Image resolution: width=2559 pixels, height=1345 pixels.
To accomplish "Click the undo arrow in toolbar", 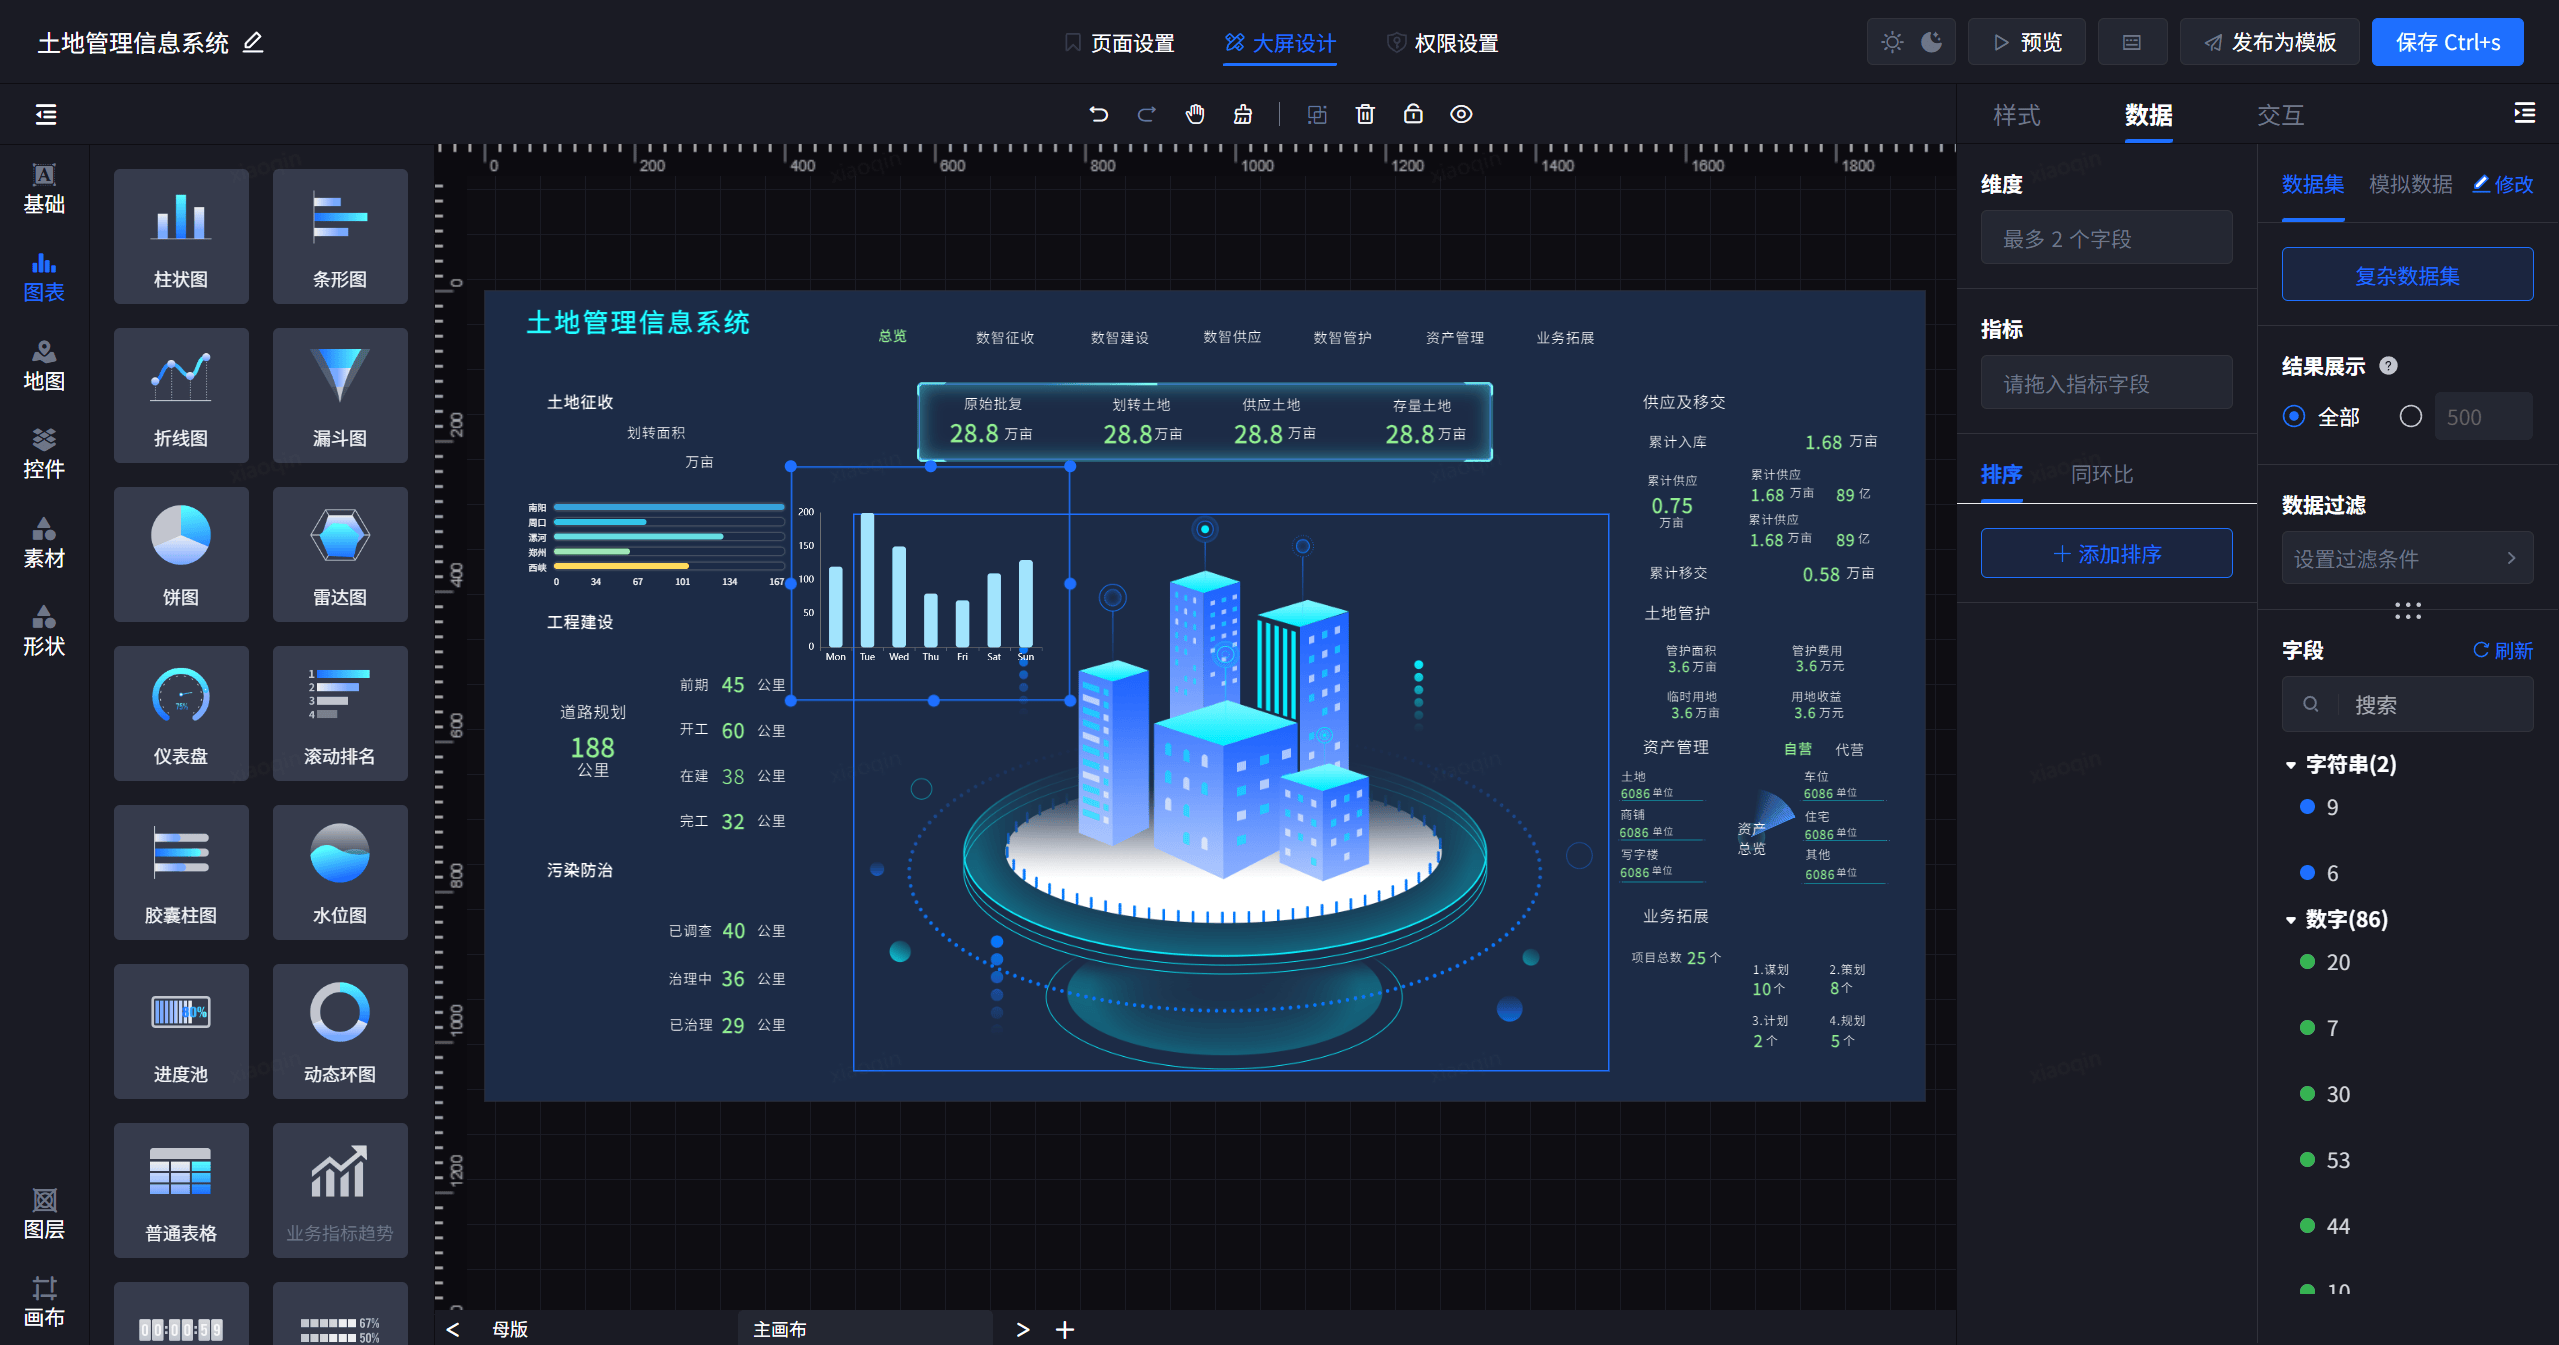I will click(x=1098, y=114).
